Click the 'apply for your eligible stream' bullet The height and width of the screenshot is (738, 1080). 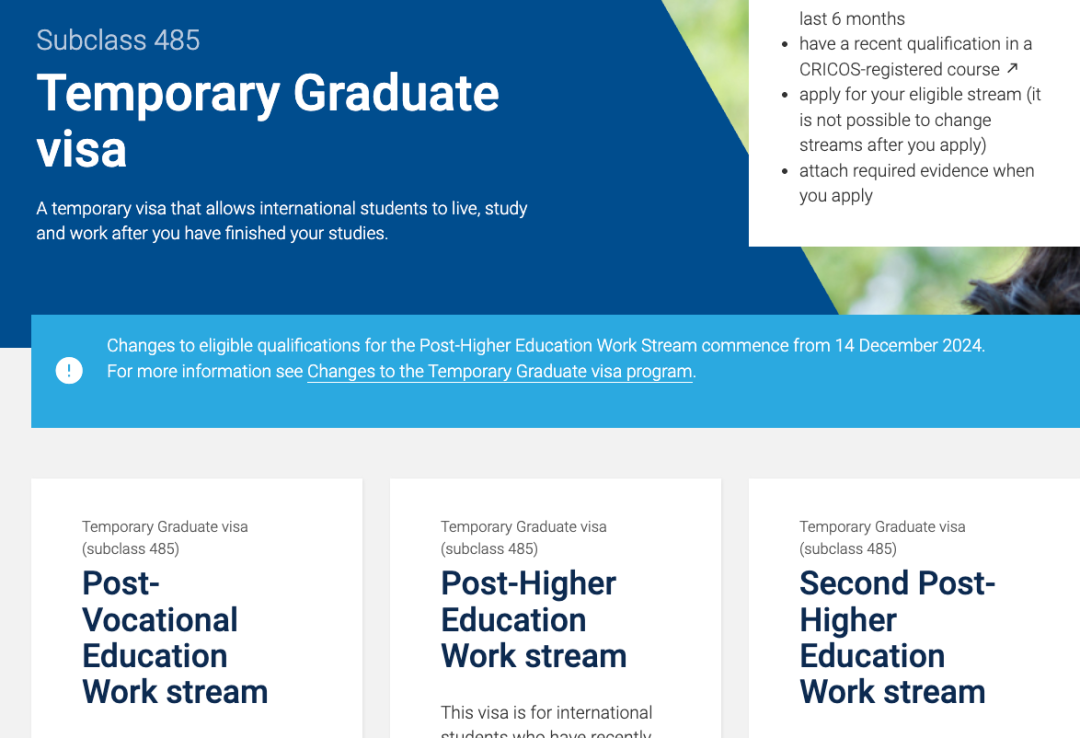919,120
